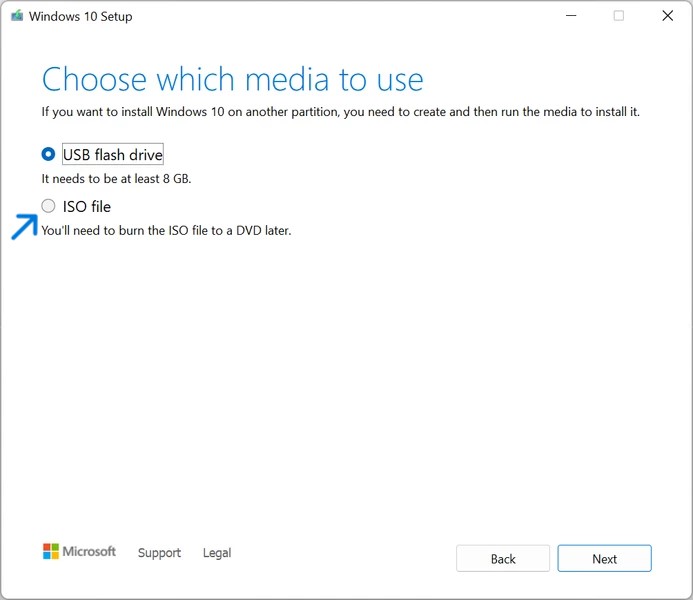Minimize the Windows 10 Setup window
The width and height of the screenshot is (693, 600).
pyautogui.click(x=571, y=16)
